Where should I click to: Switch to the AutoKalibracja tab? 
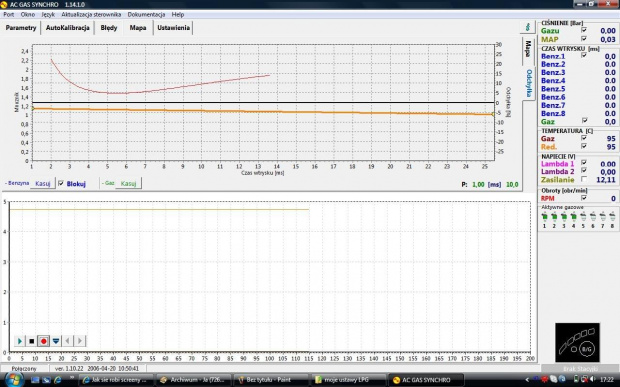click(68, 28)
